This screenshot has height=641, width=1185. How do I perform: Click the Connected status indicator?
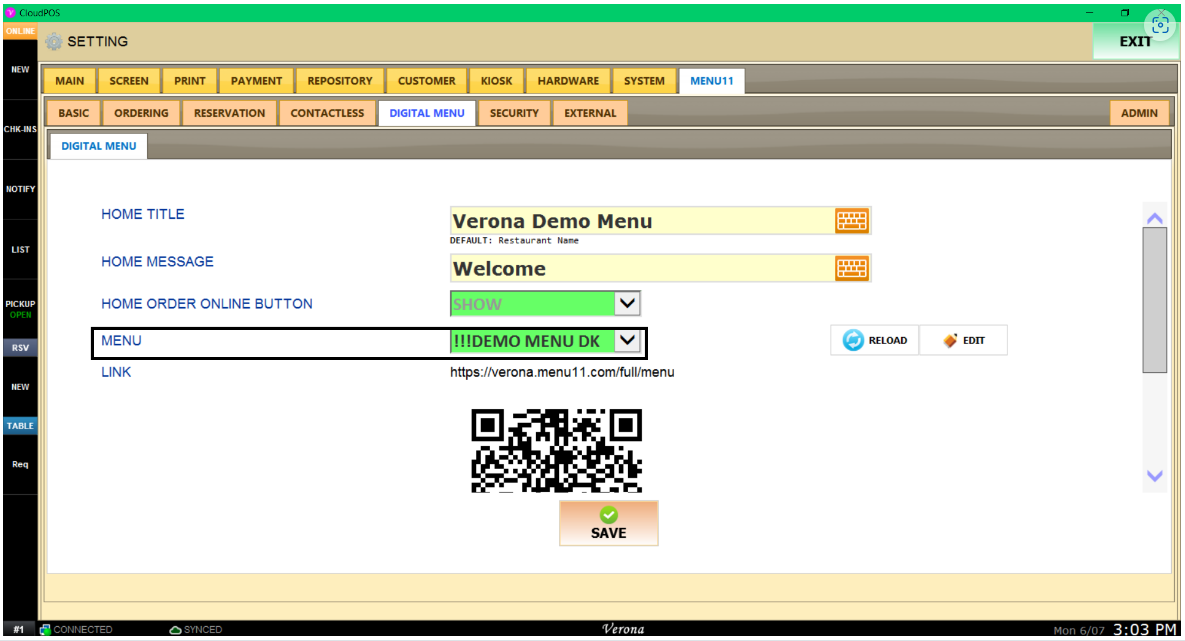click(x=46, y=630)
